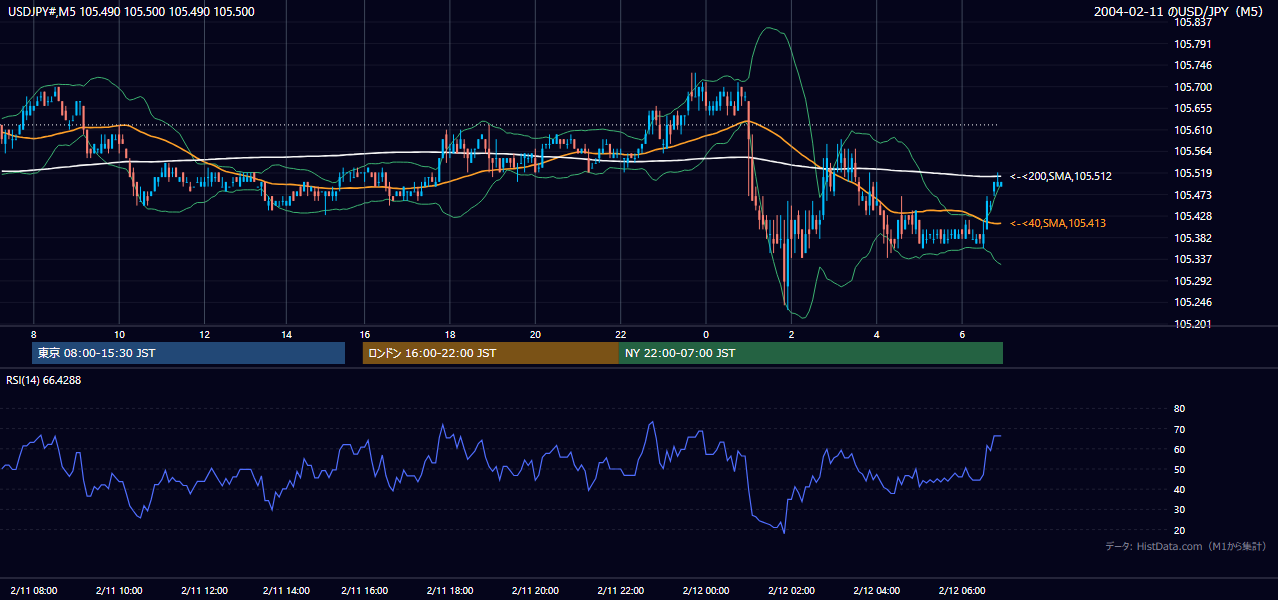The height and width of the screenshot is (600, 1278).
Task: Click the 2/12 04:00 time label
Action: (x=877, y=590)
